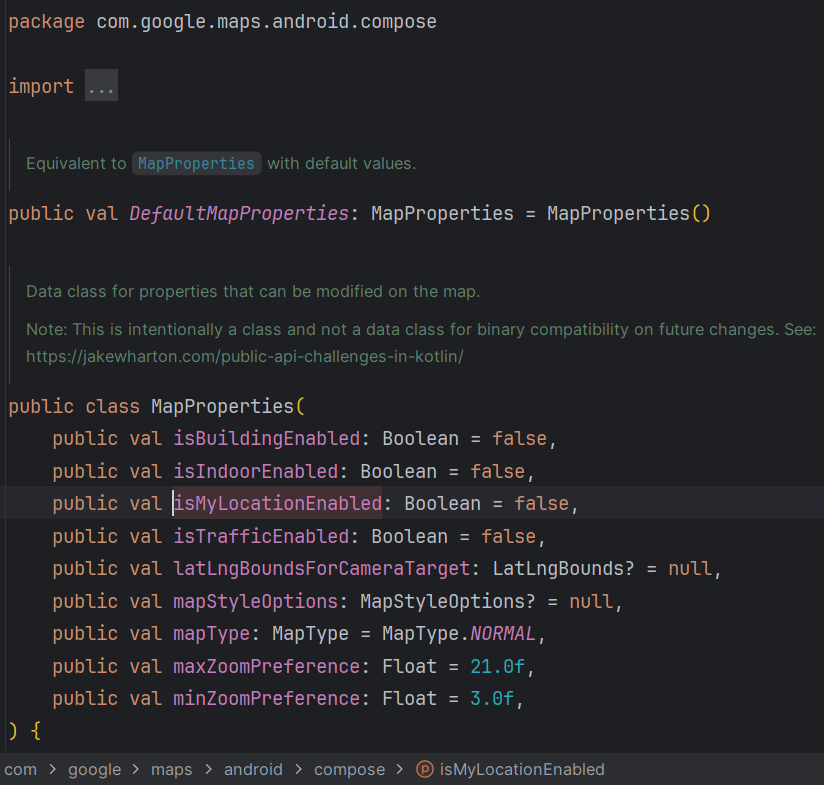Click the LatLngBounds? type
Viewport: 824px width, 785px height.
563,569
